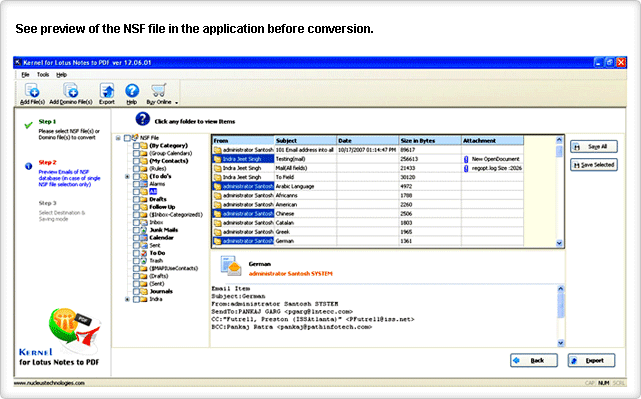Click the preview pane scroll up arrow
The image size is (641, 399).
coord(560,289)
